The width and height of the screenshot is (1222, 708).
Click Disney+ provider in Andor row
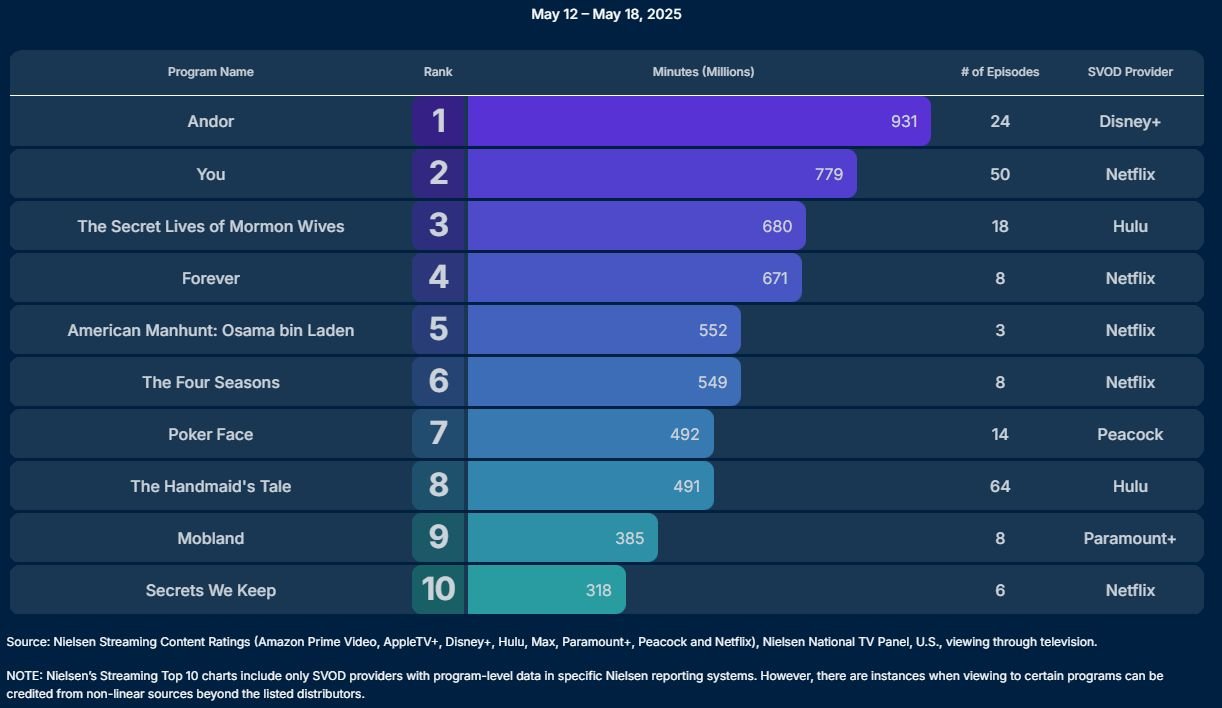point(1130,121)
